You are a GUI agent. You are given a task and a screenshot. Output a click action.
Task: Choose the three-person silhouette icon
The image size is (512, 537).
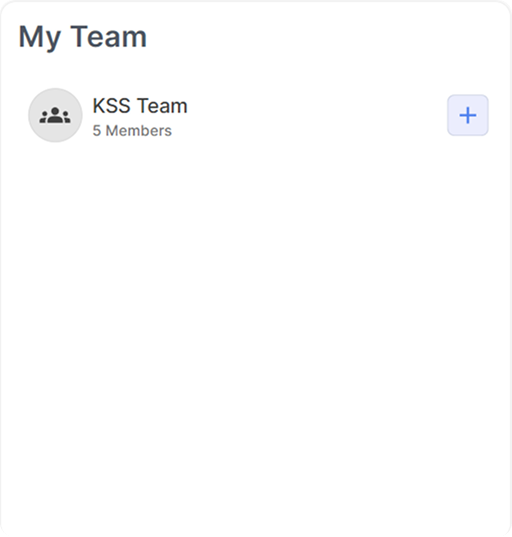click(55, 115)
